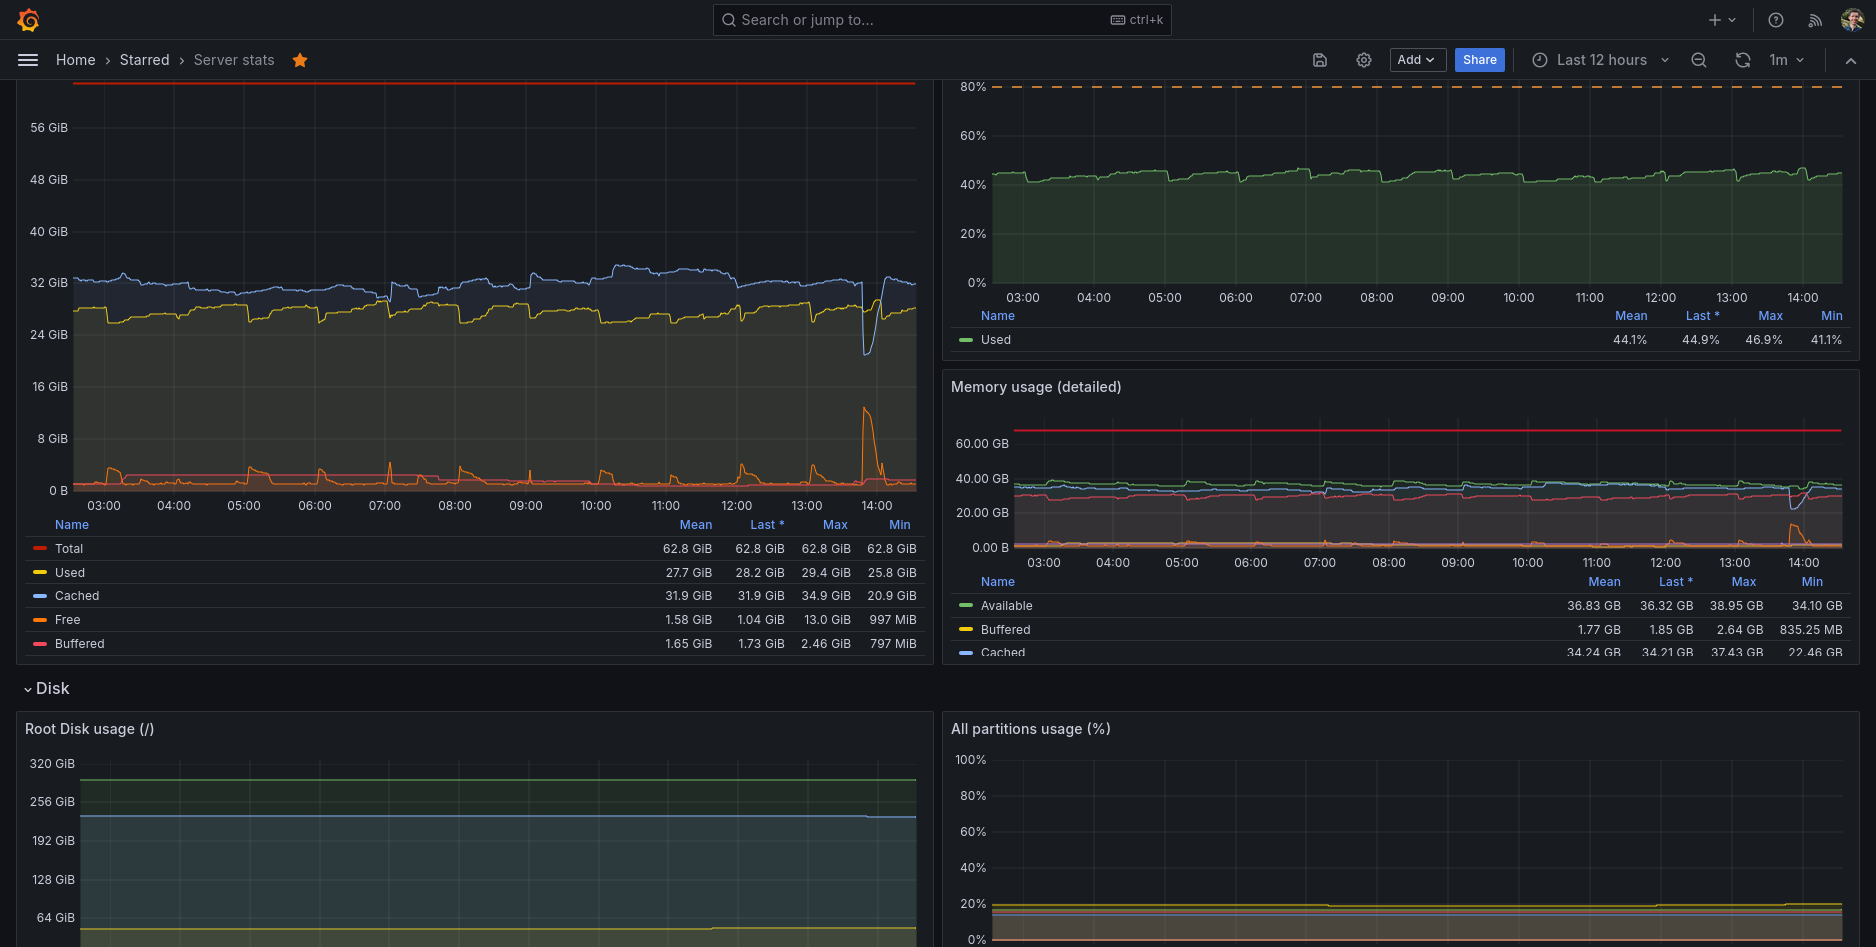Screen dimensions: 1876x947
Task: Zoom out the time range
Action: click(1699, 60)
